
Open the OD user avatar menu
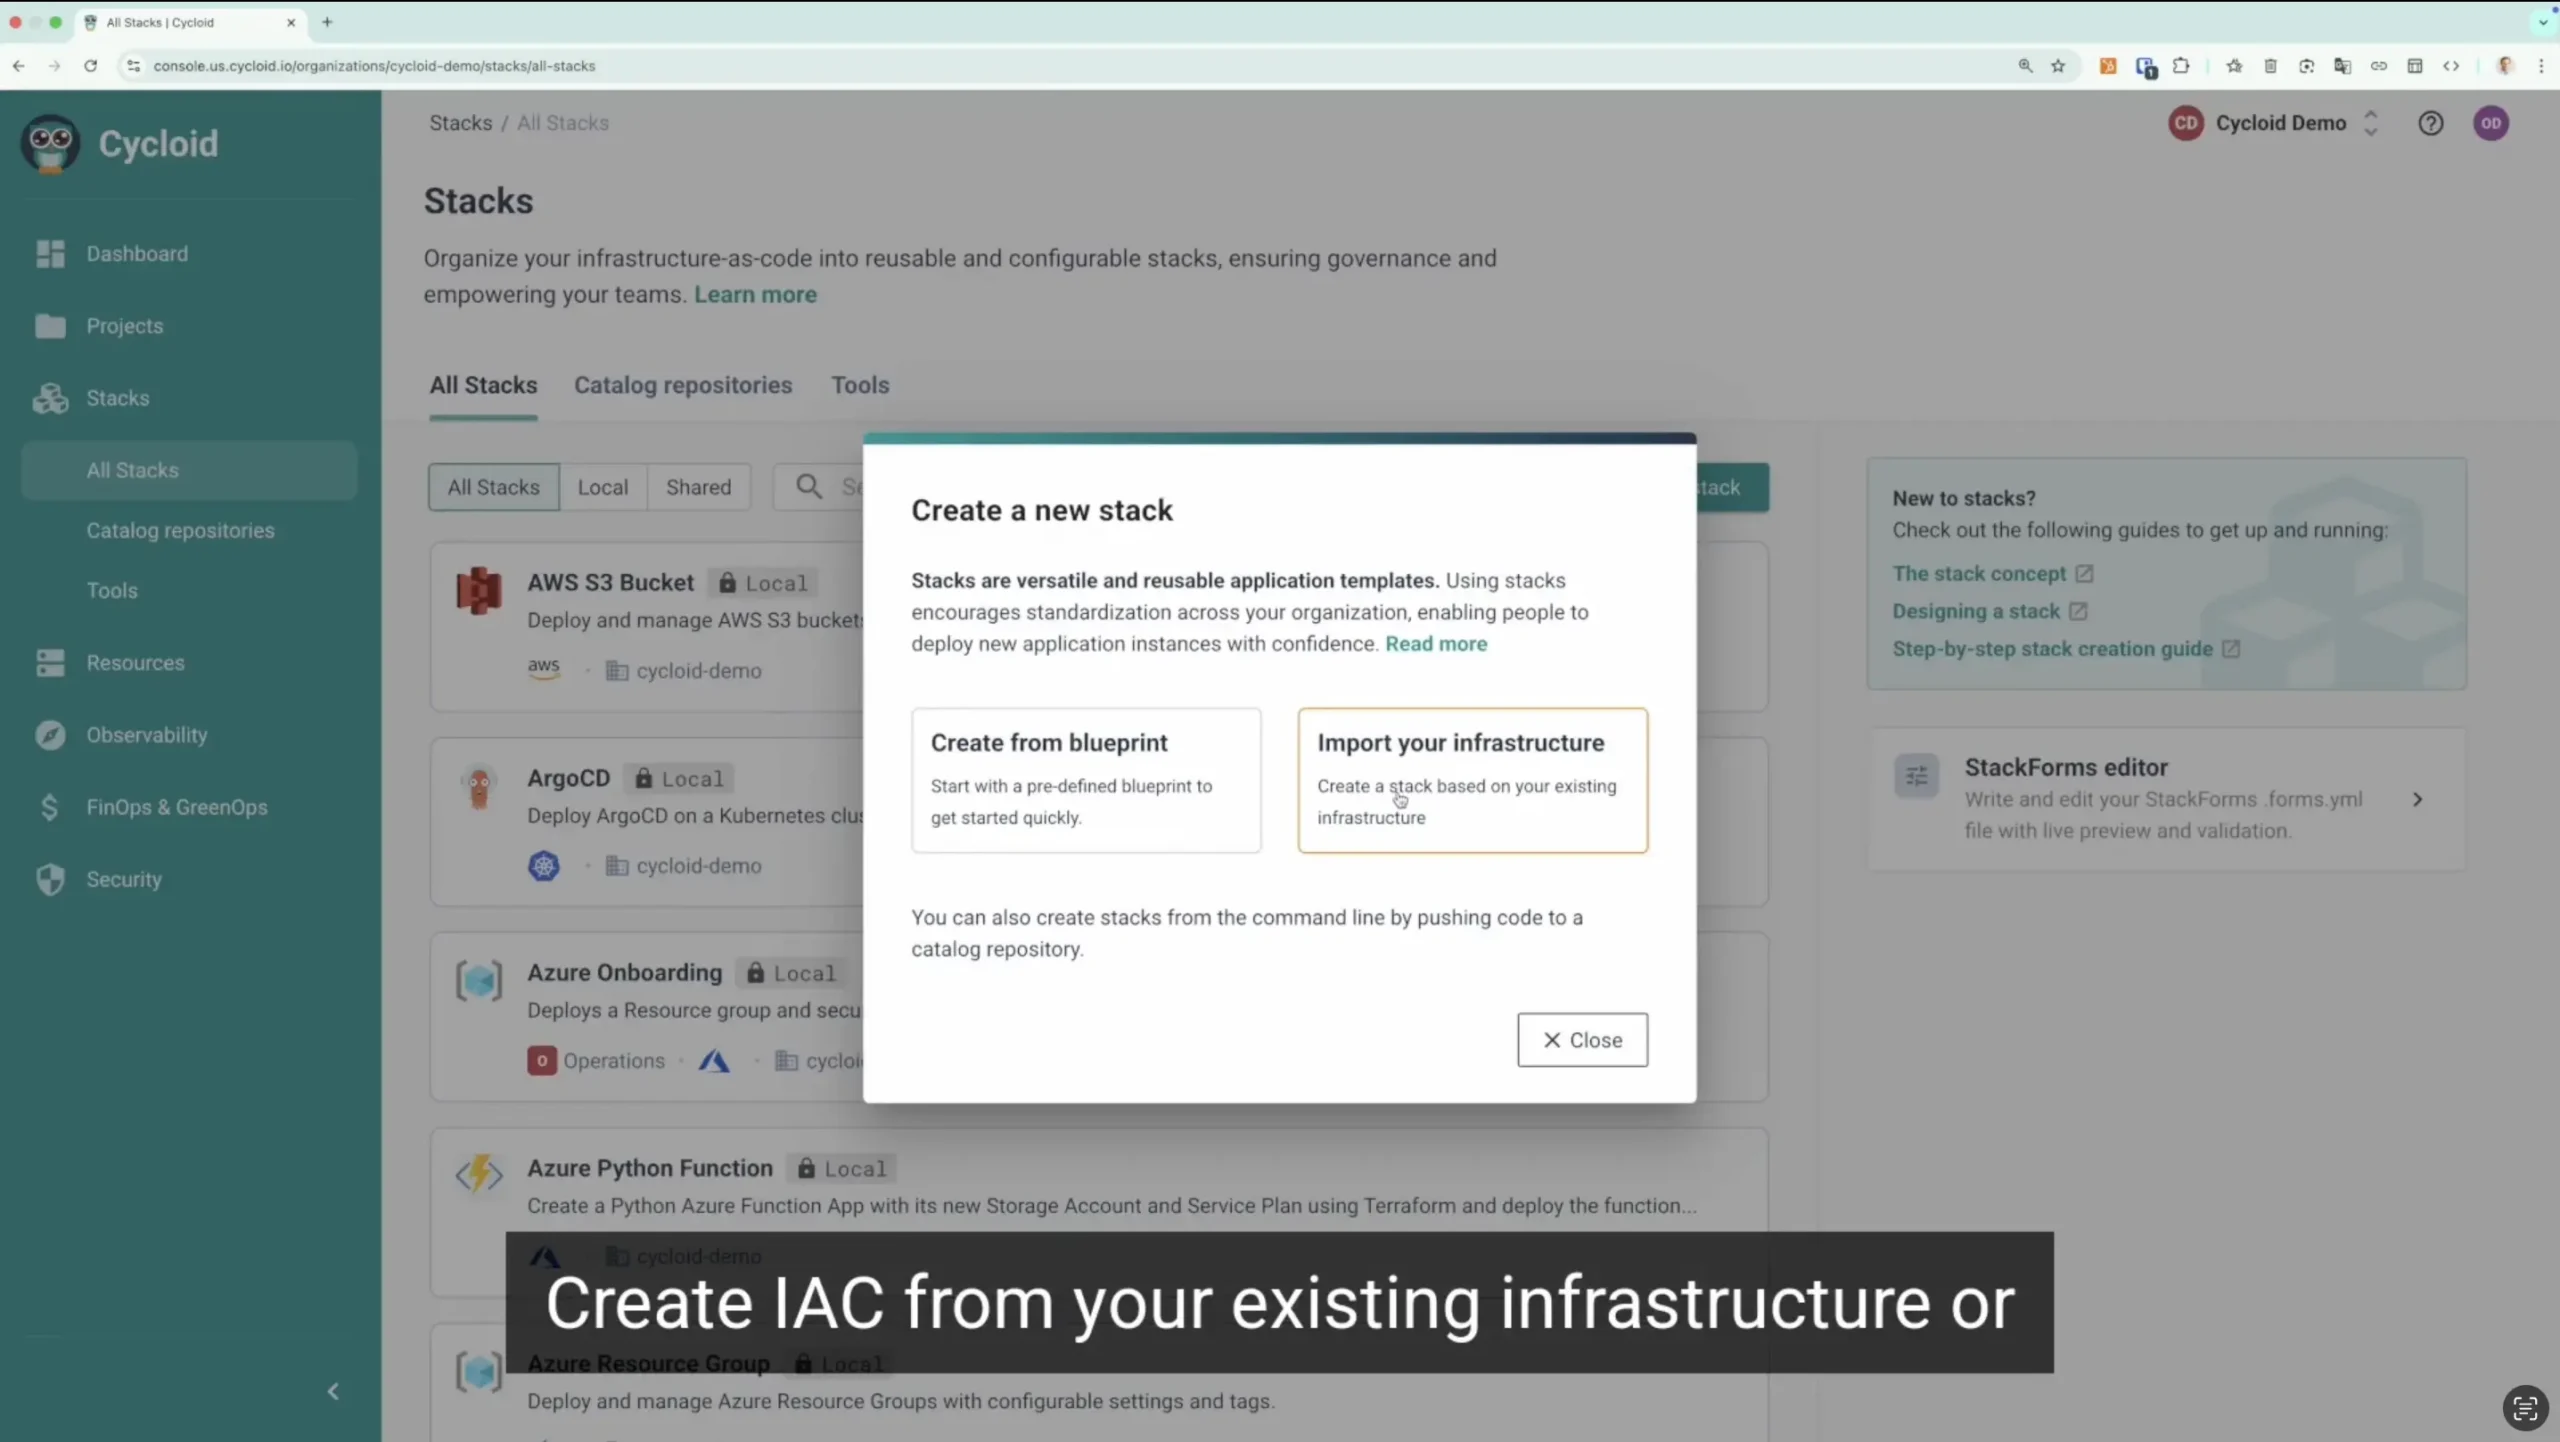pyautogui.click(x=2491, y=123)
